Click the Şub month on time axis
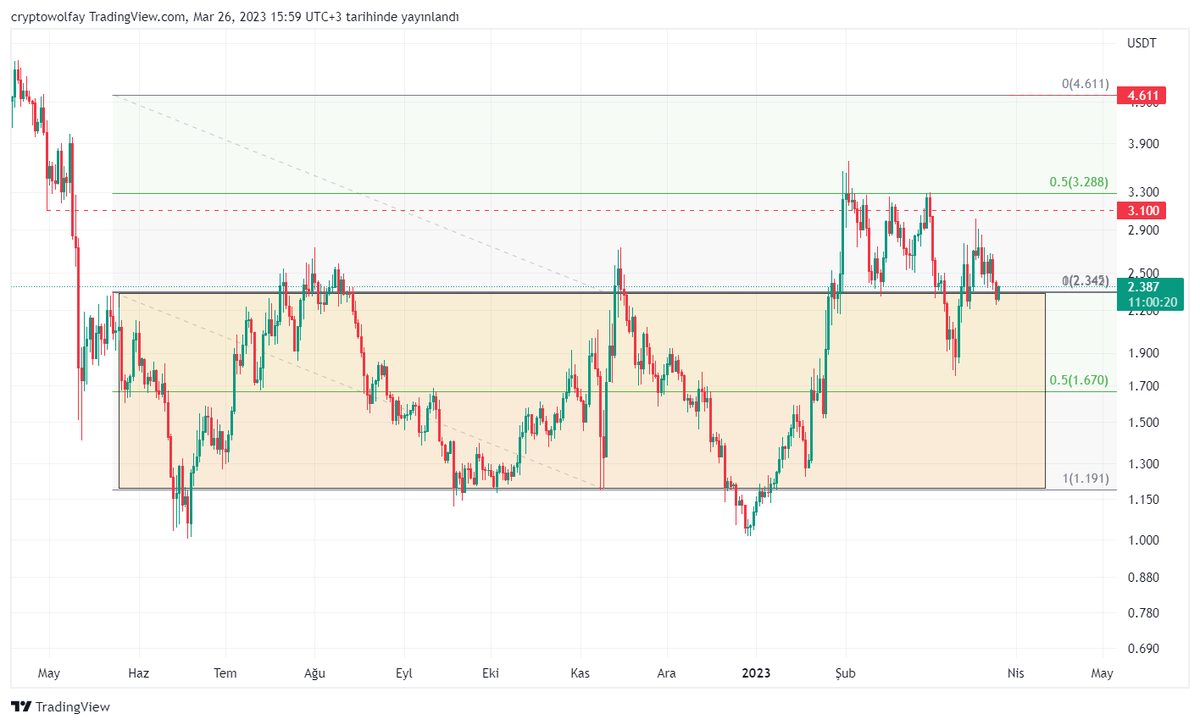Viewport: 1200px width, 725px height. (x=846, y=673)
